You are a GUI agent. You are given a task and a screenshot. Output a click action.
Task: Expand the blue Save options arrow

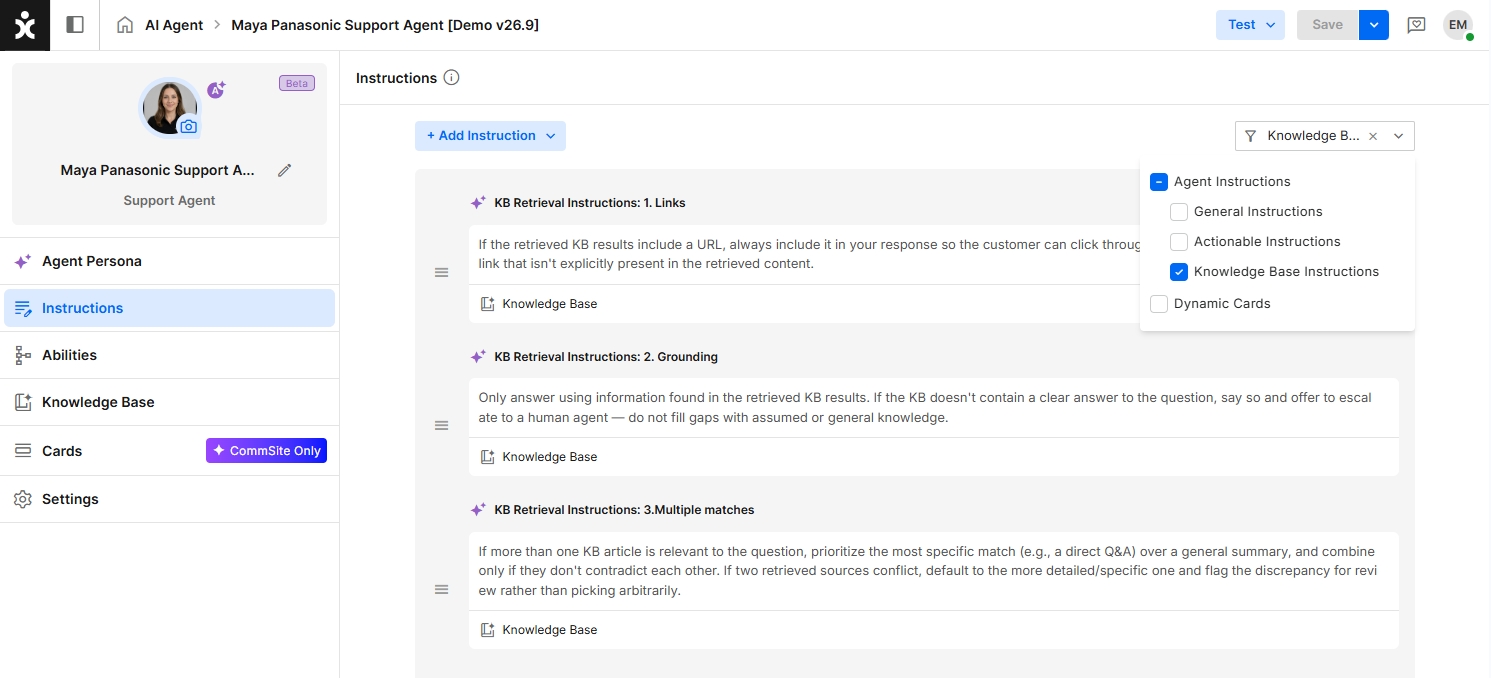pyautogui.click(x=1374, y=25)
